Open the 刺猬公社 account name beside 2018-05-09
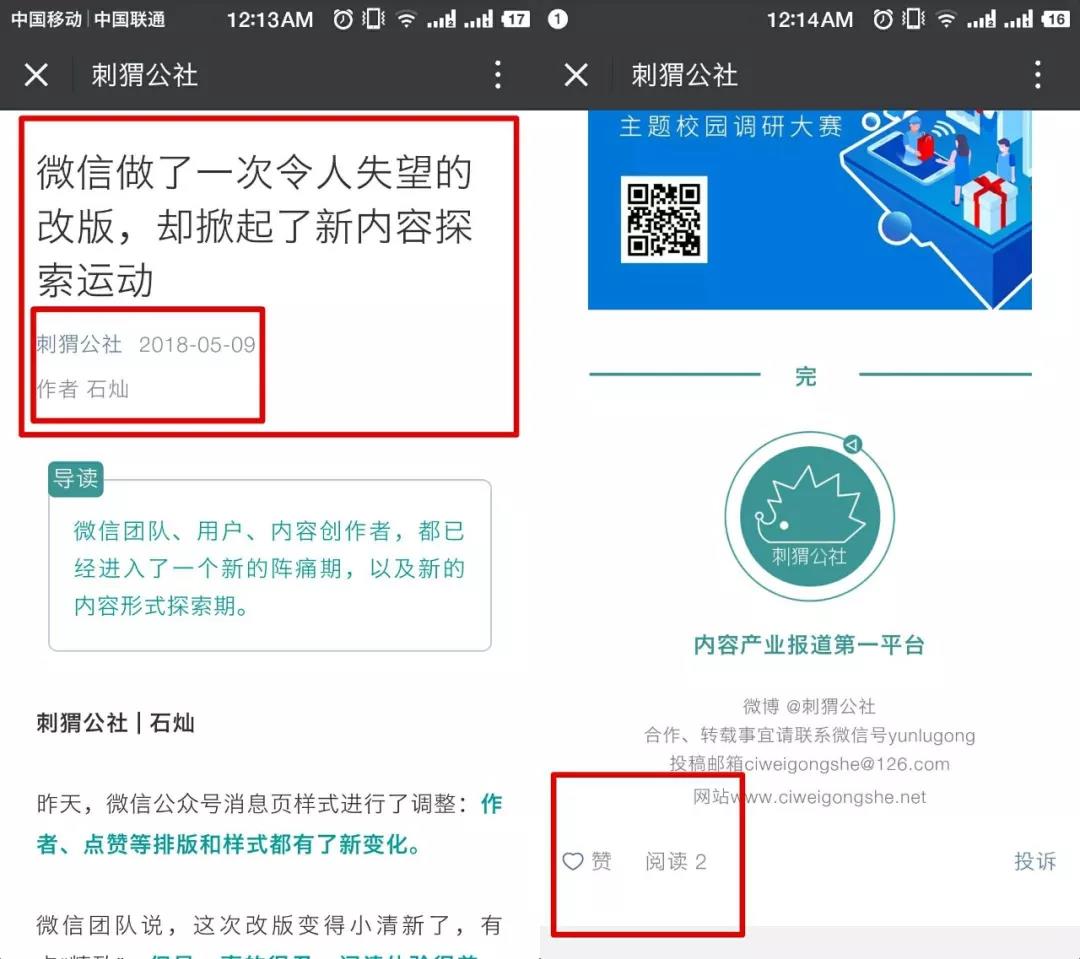This screenshot has height=959, width=1080. tap(79, 345)
